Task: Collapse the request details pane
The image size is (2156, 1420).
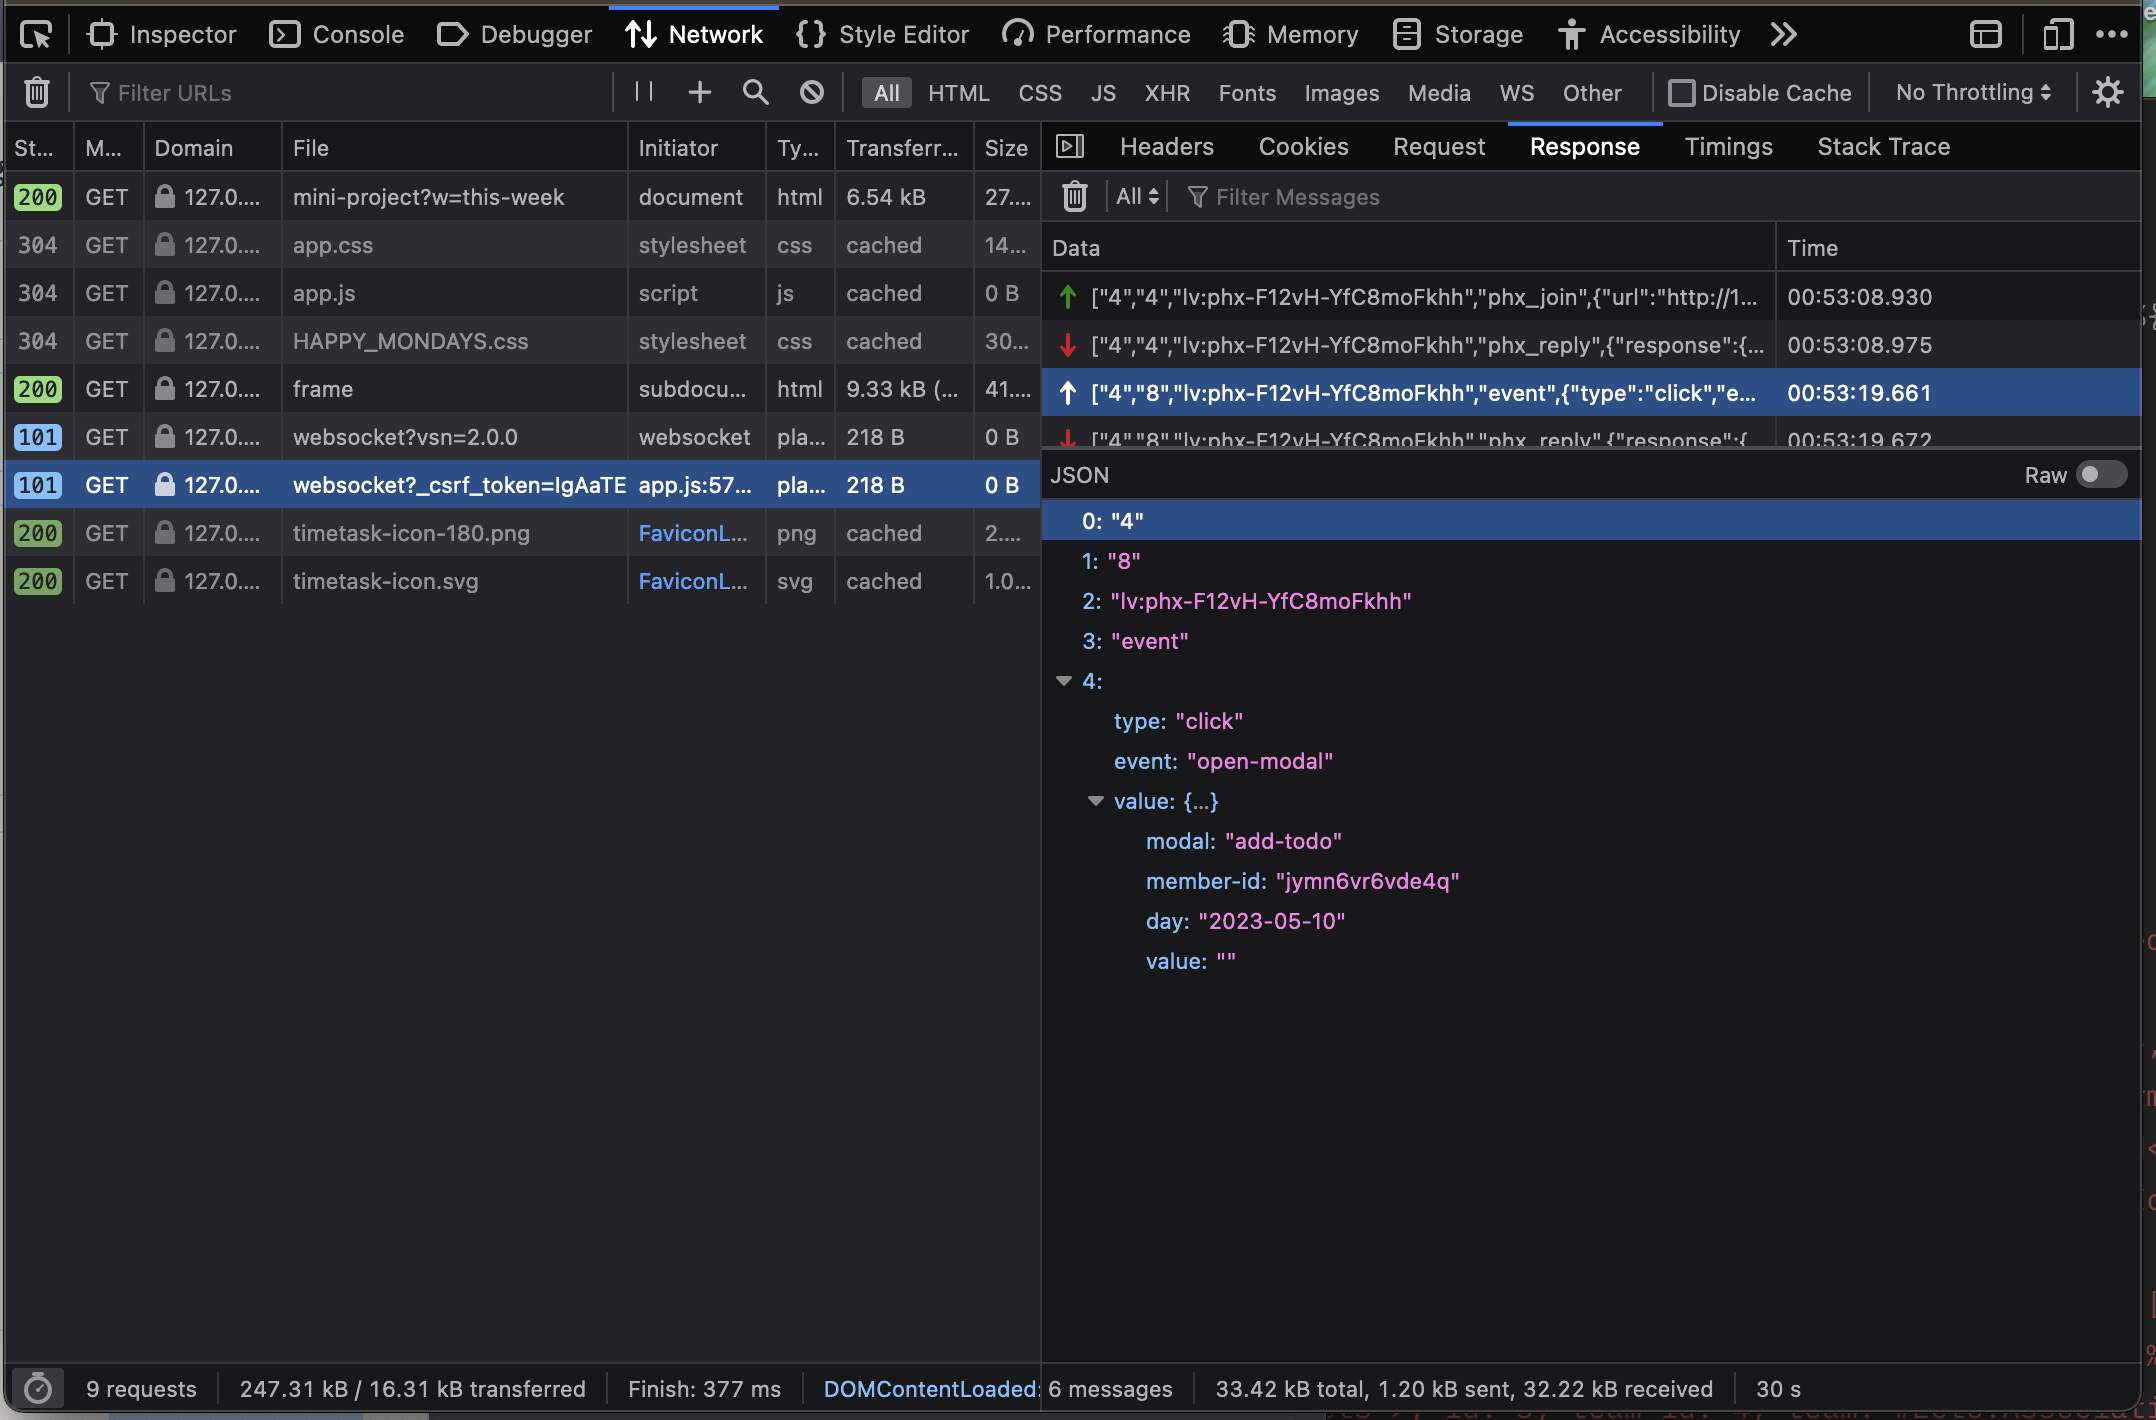Action: click(x=1070, y=147)
